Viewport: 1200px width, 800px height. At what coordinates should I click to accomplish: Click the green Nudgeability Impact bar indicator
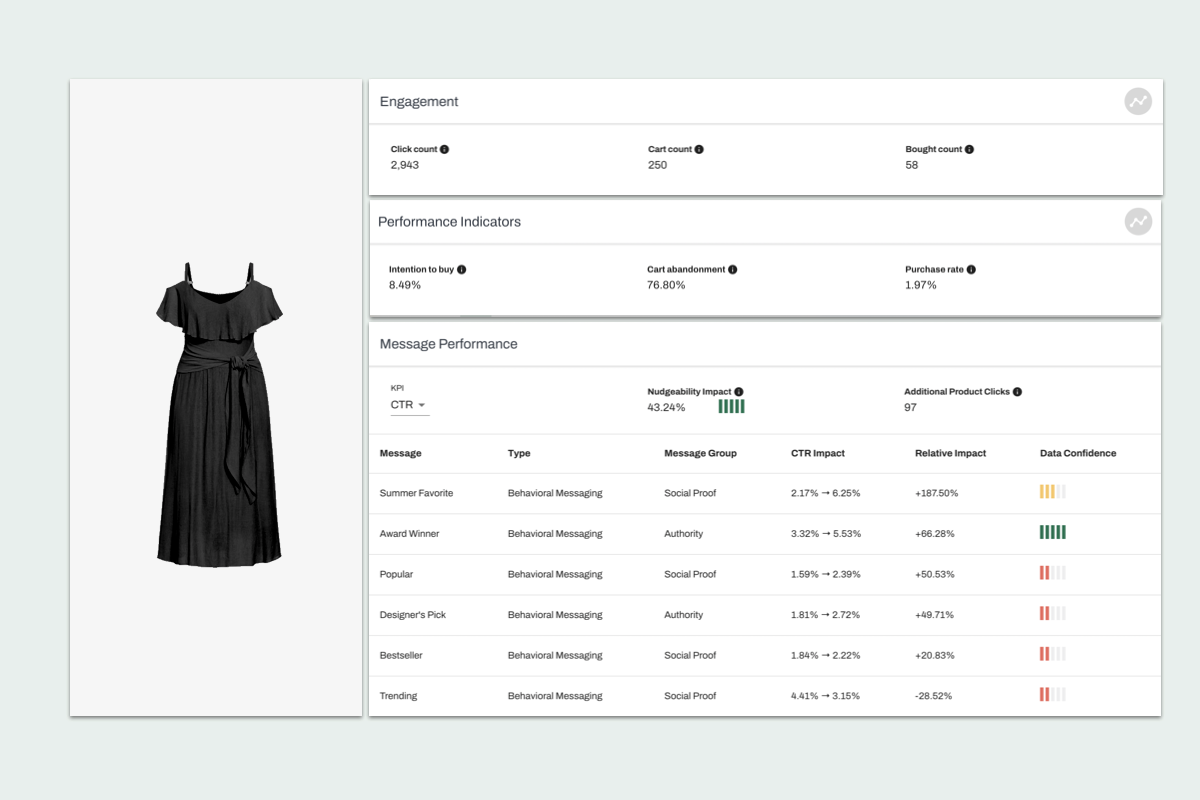(x=731, y=406)
